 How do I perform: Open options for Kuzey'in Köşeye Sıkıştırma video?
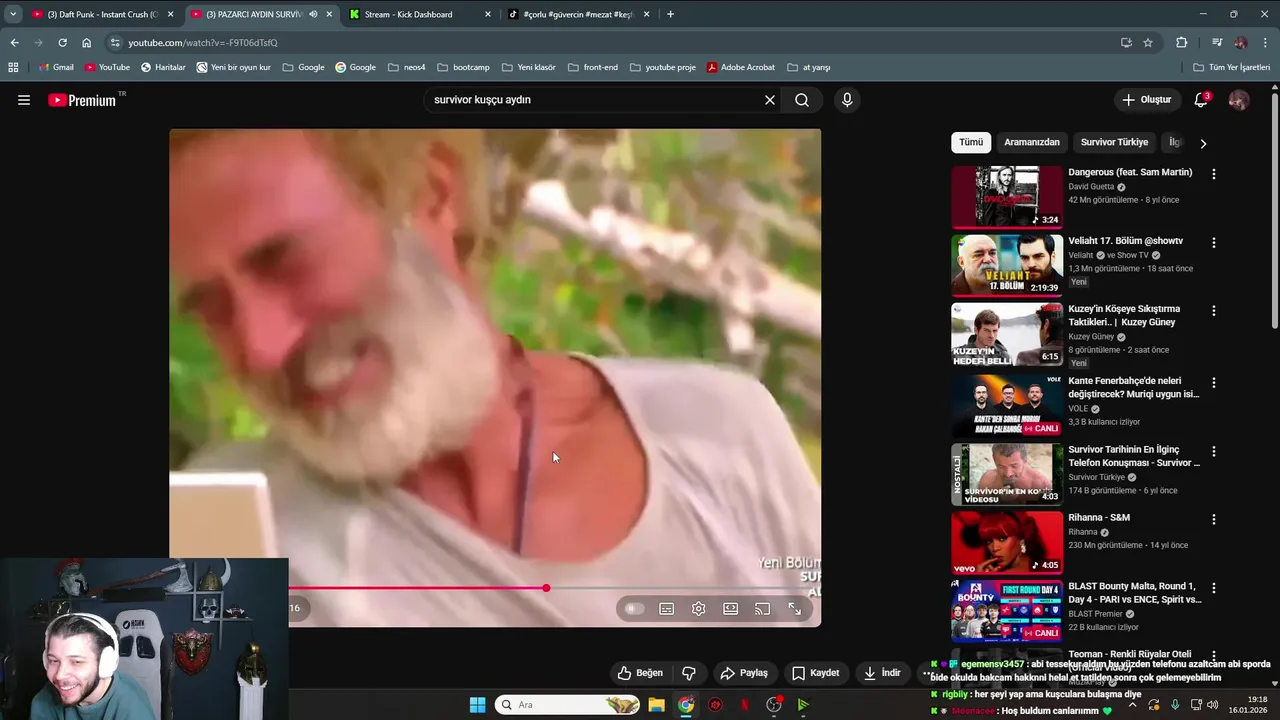click(1214, 311)
